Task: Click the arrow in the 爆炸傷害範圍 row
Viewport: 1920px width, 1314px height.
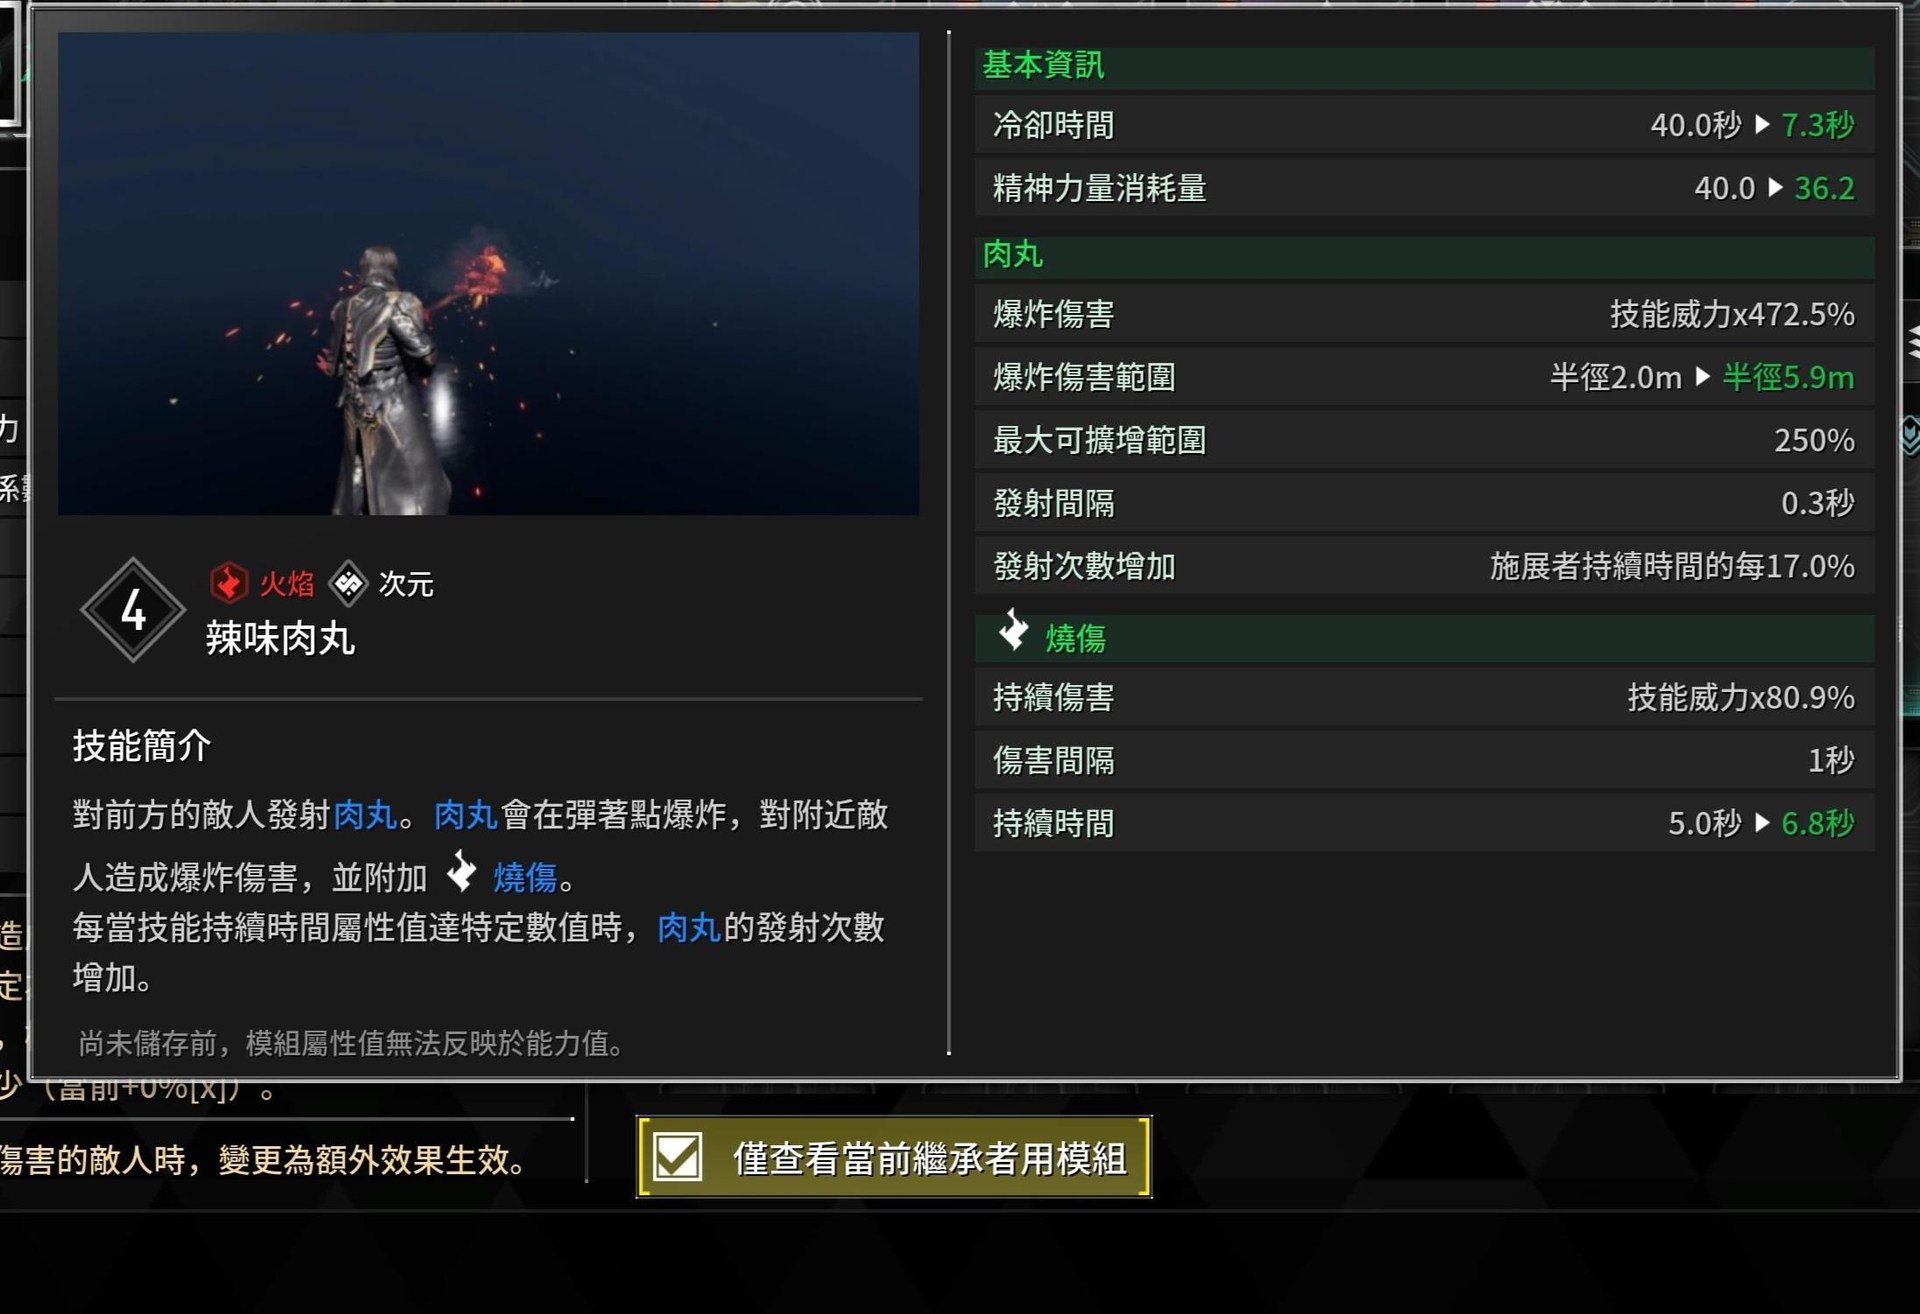Action: (1703, 377)
